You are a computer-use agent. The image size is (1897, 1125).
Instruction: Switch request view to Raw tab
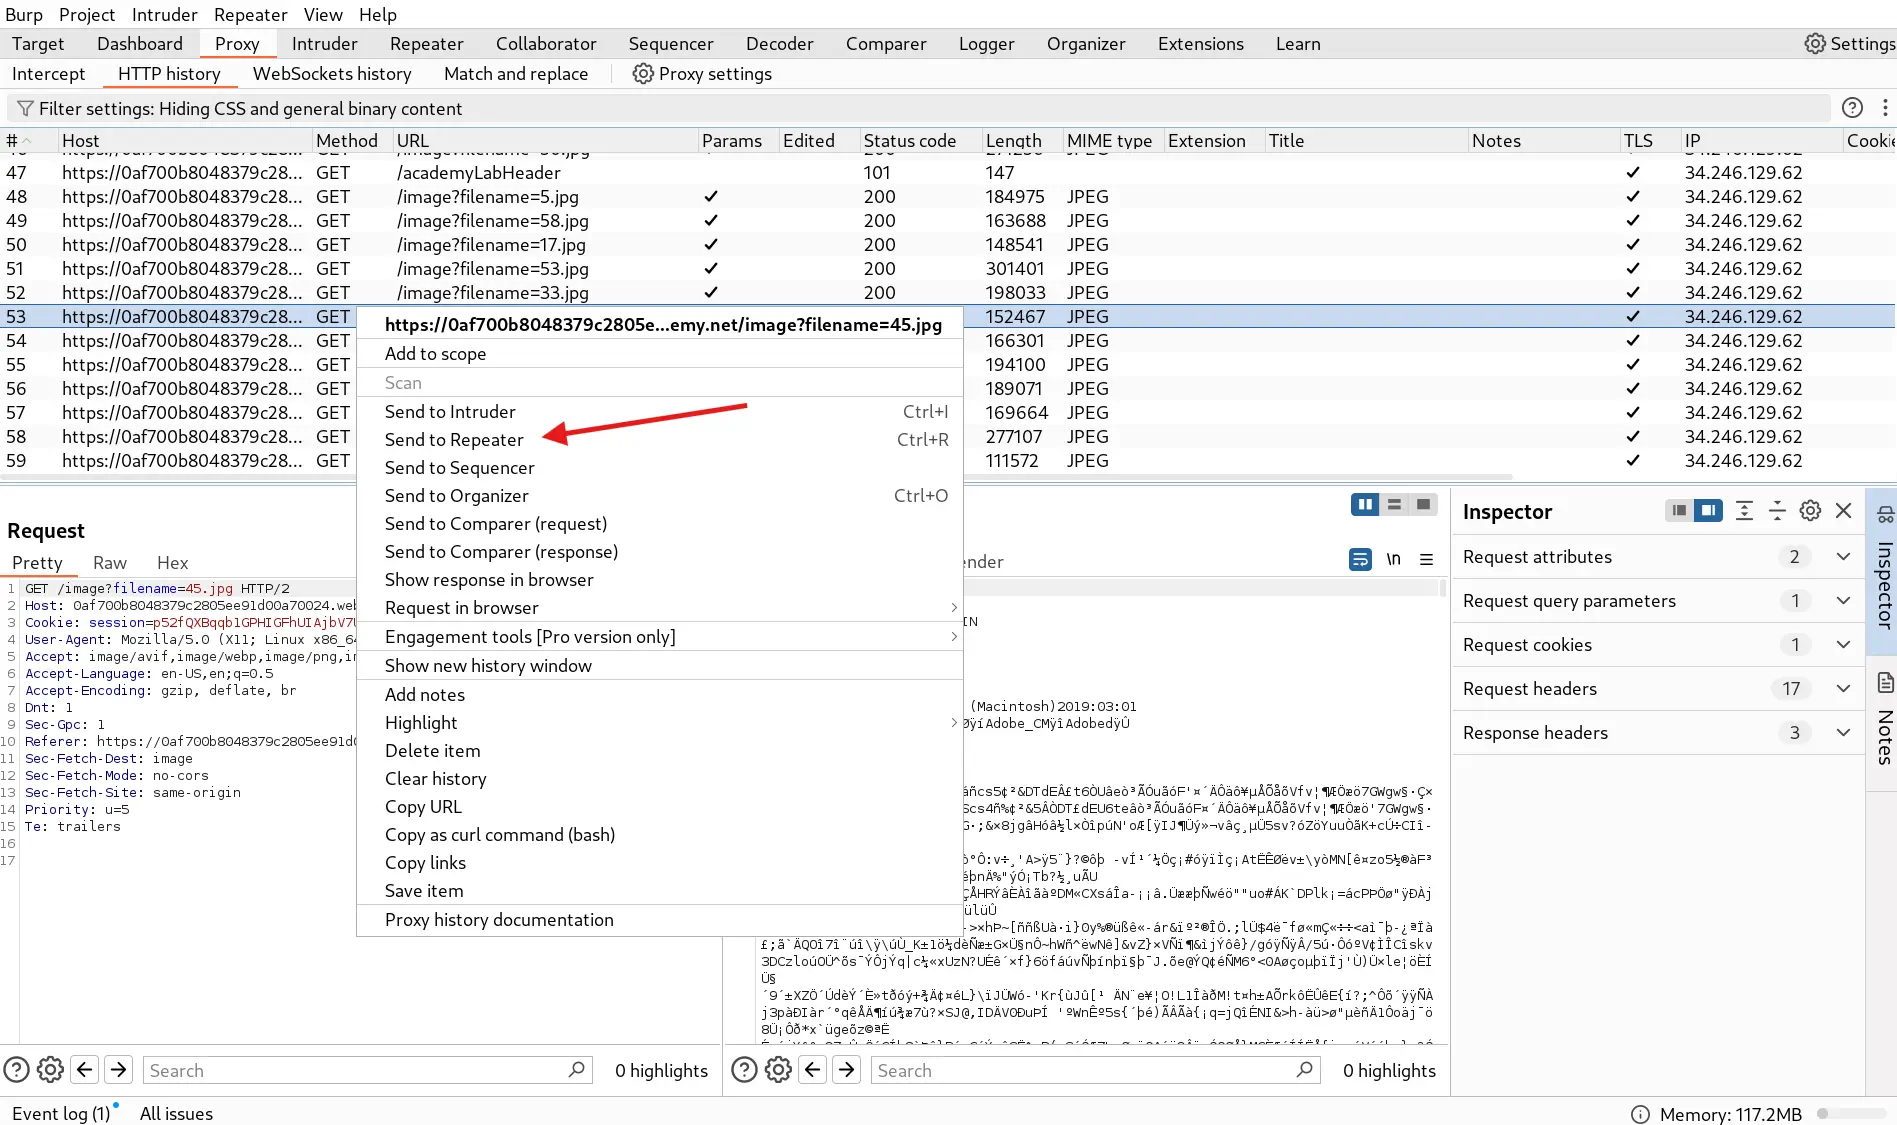click(110, 562)
